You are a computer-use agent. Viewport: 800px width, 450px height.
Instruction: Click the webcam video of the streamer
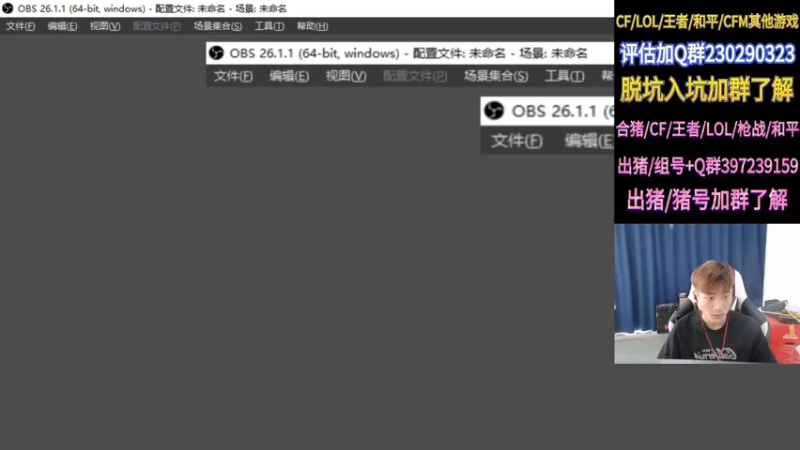point(707,294)
